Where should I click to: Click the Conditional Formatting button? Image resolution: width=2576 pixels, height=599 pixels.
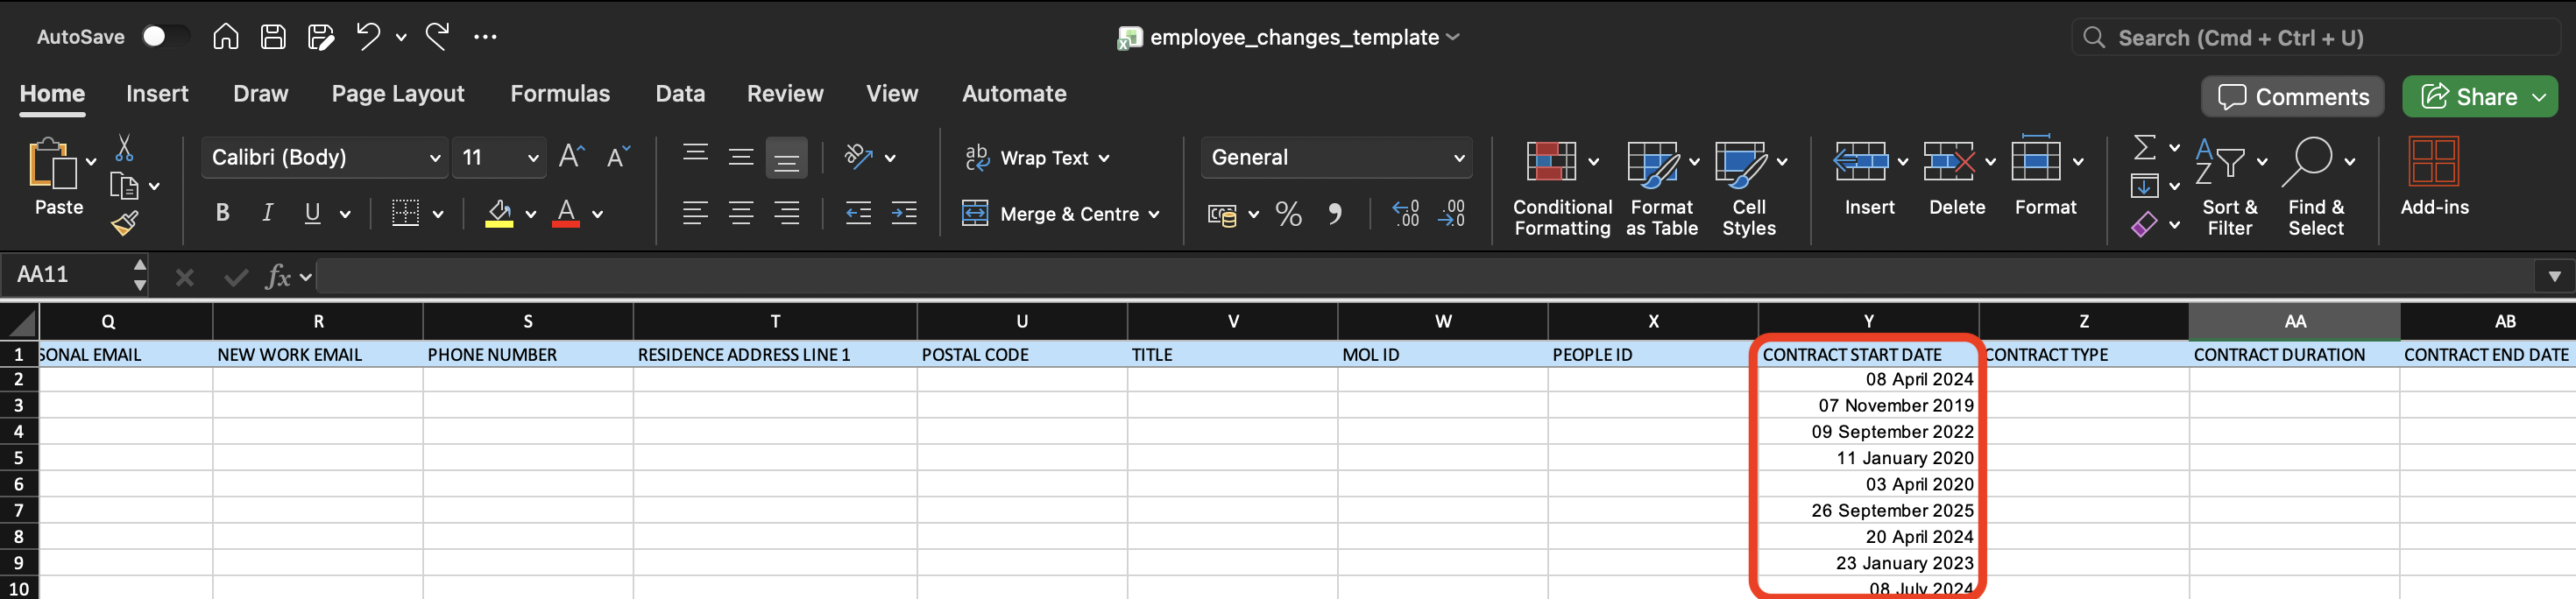(1562, 188)
